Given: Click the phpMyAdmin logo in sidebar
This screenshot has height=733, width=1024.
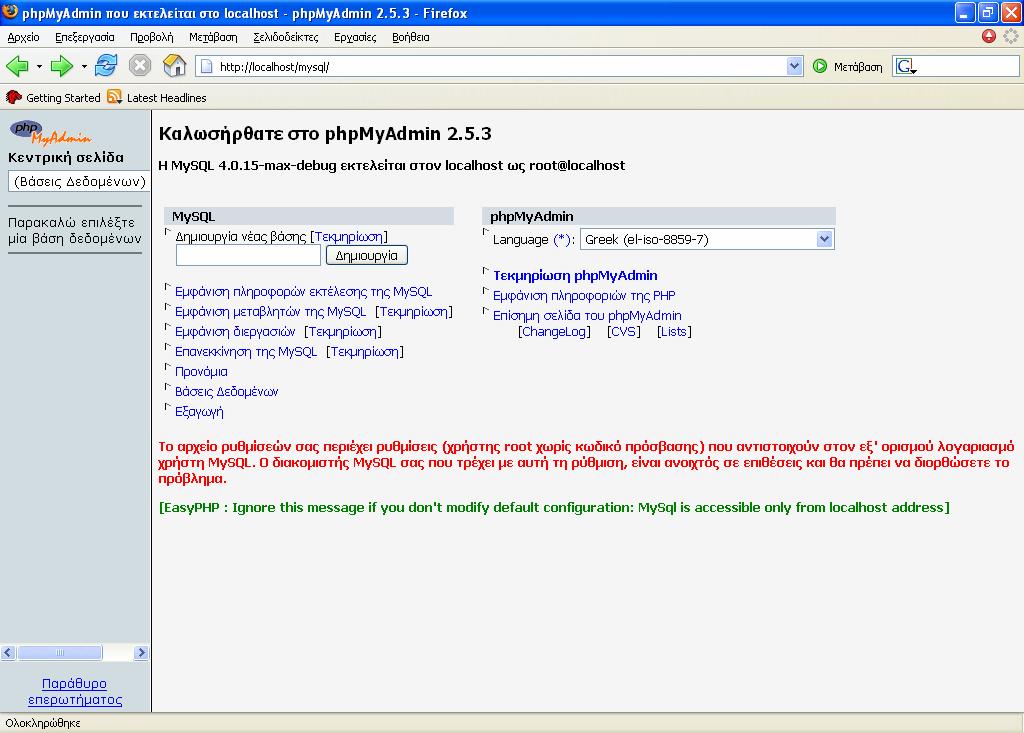Looking at the screenshot, I should (x=50, y=131).
